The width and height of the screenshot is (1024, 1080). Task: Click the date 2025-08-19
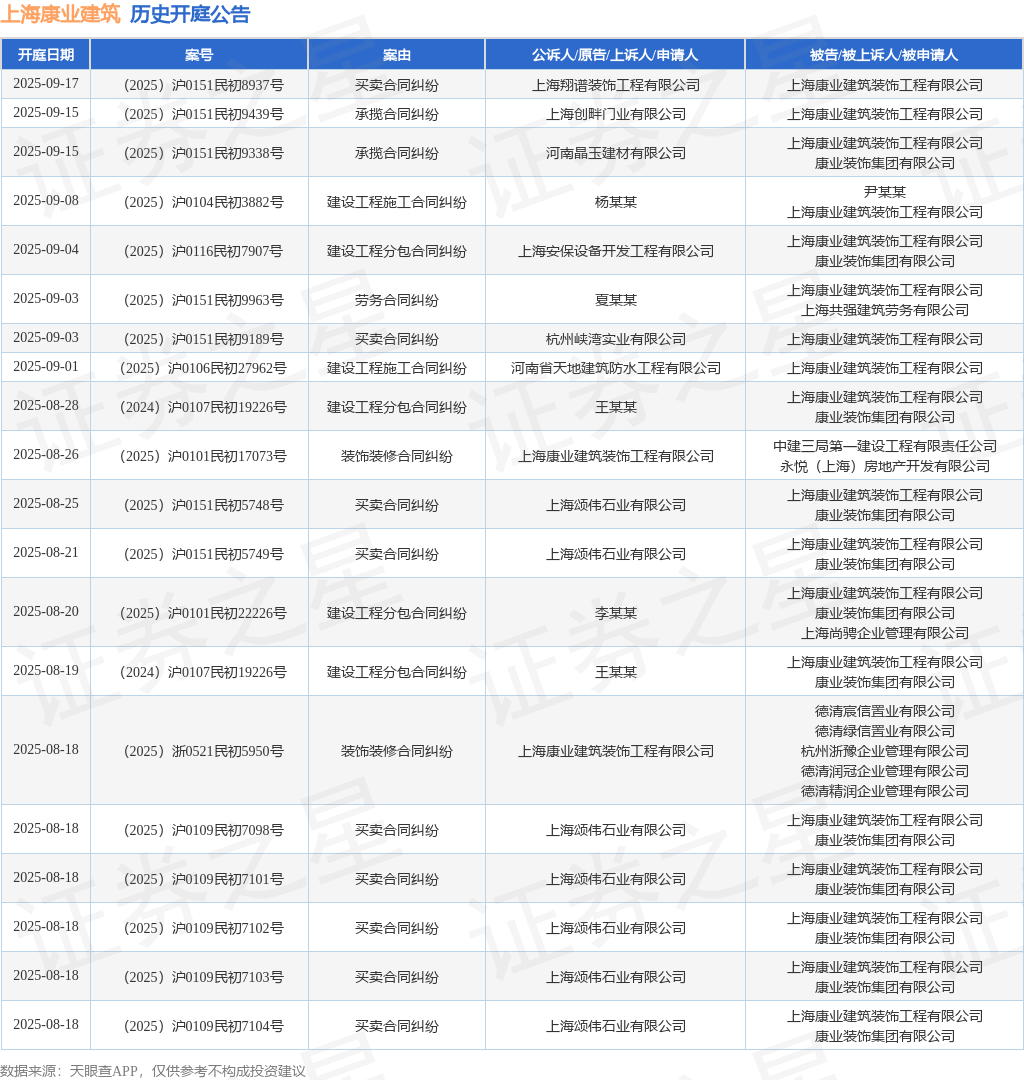click(46, 670)
